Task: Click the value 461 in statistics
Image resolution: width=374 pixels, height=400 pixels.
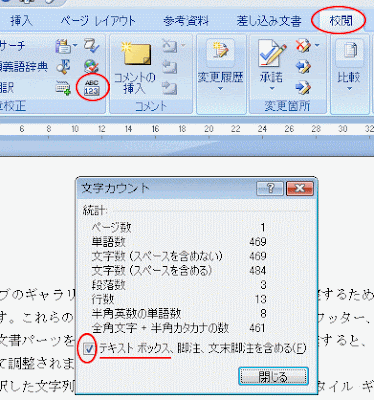Action: click(x=258, y=328)
